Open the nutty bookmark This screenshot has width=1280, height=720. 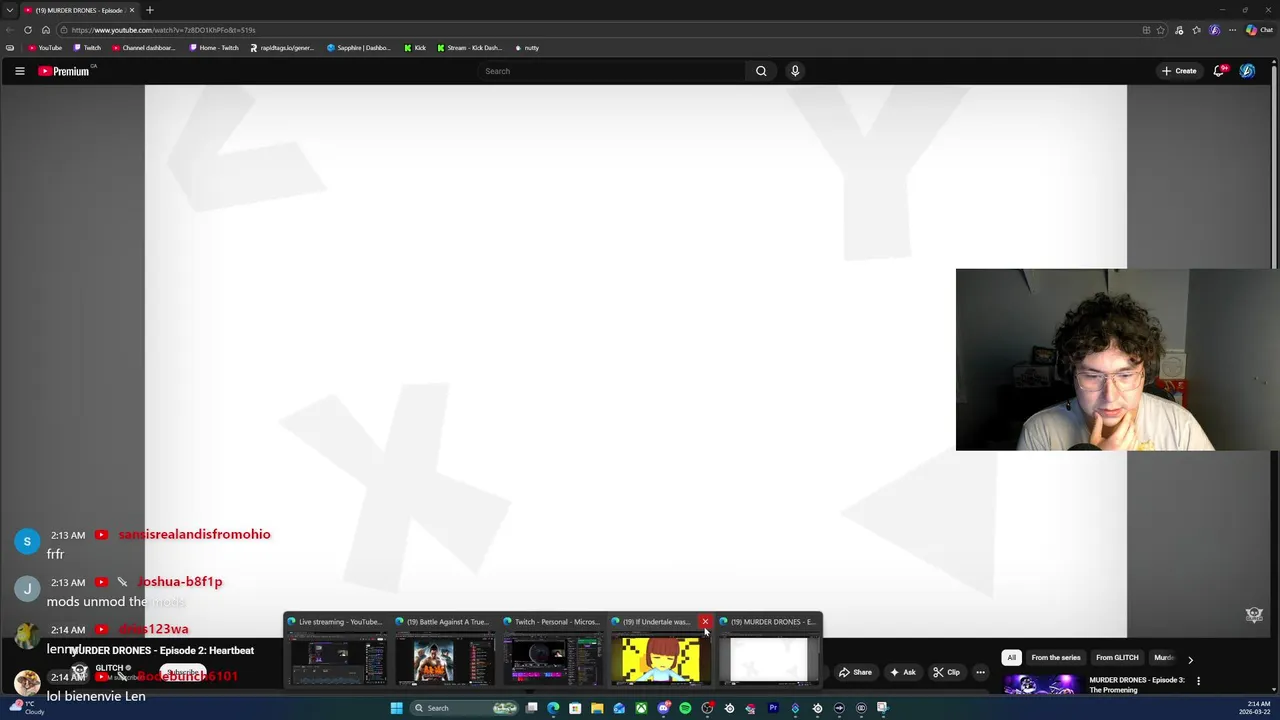526,48
